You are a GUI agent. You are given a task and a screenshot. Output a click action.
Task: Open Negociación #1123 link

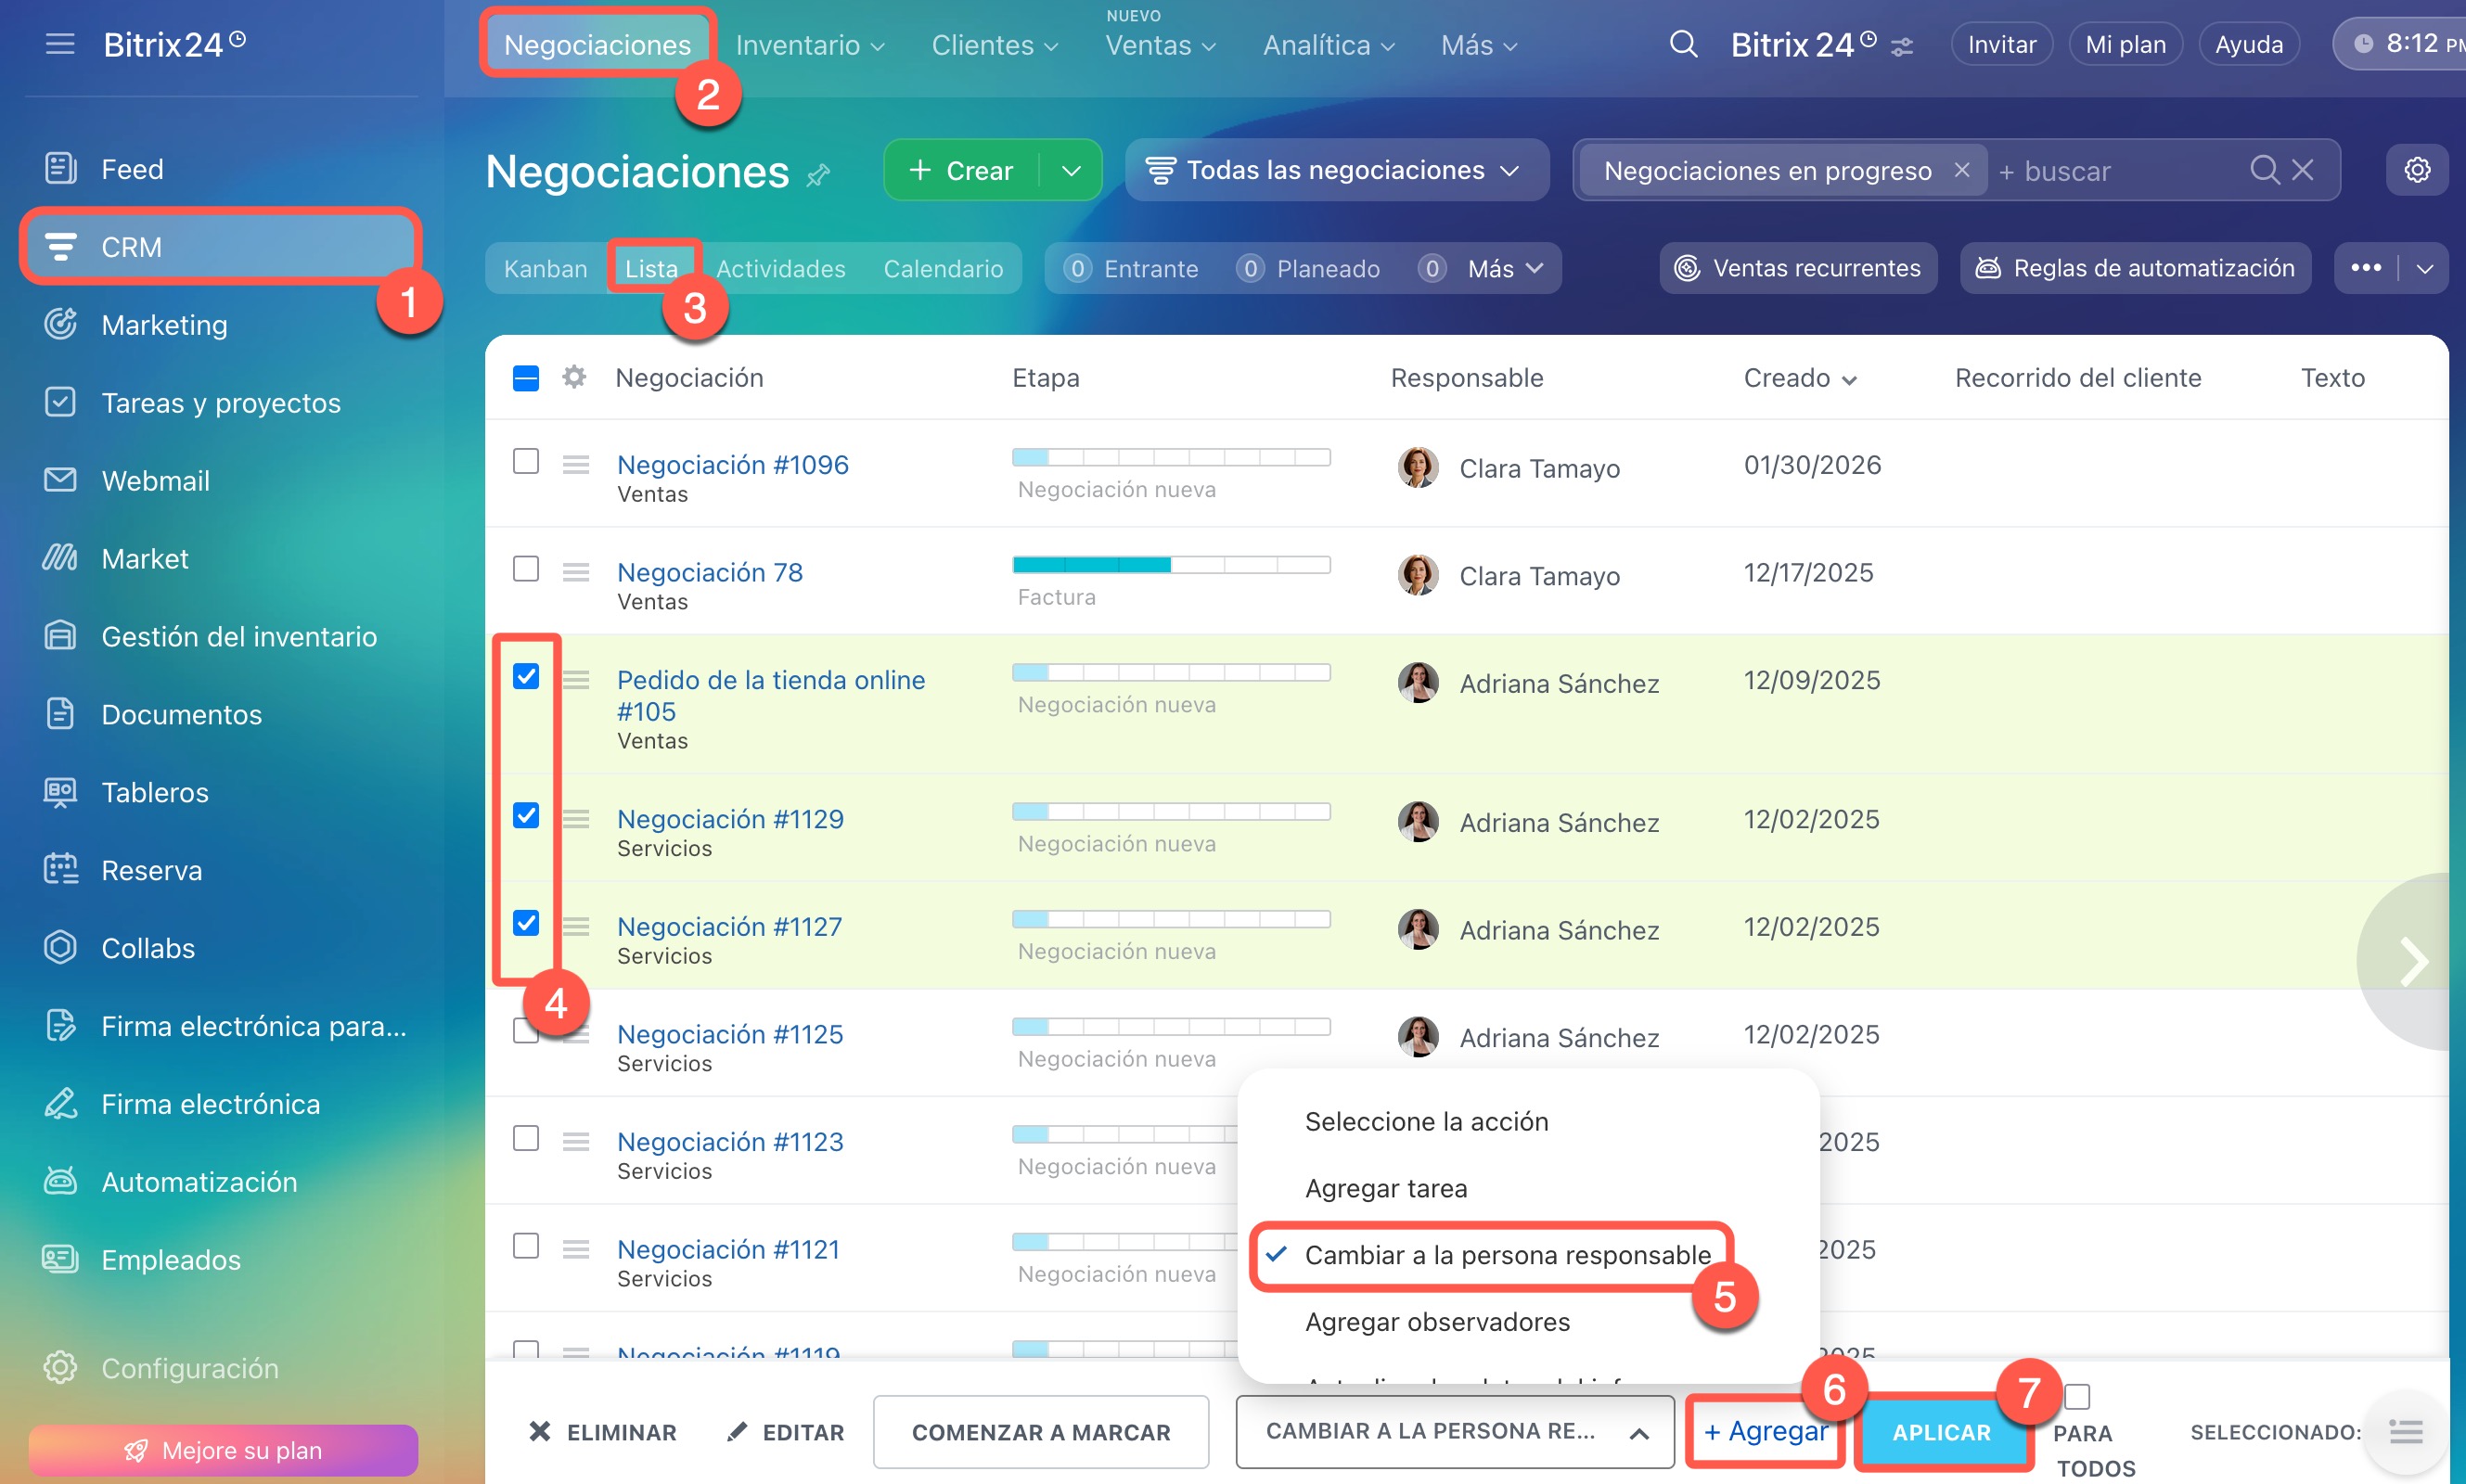point(730,1141)
